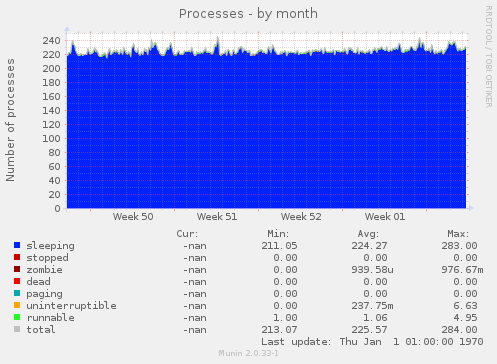Click the red dead legend swatch
Viewport: 497px width, 364px height.
[x=17, y=281]
